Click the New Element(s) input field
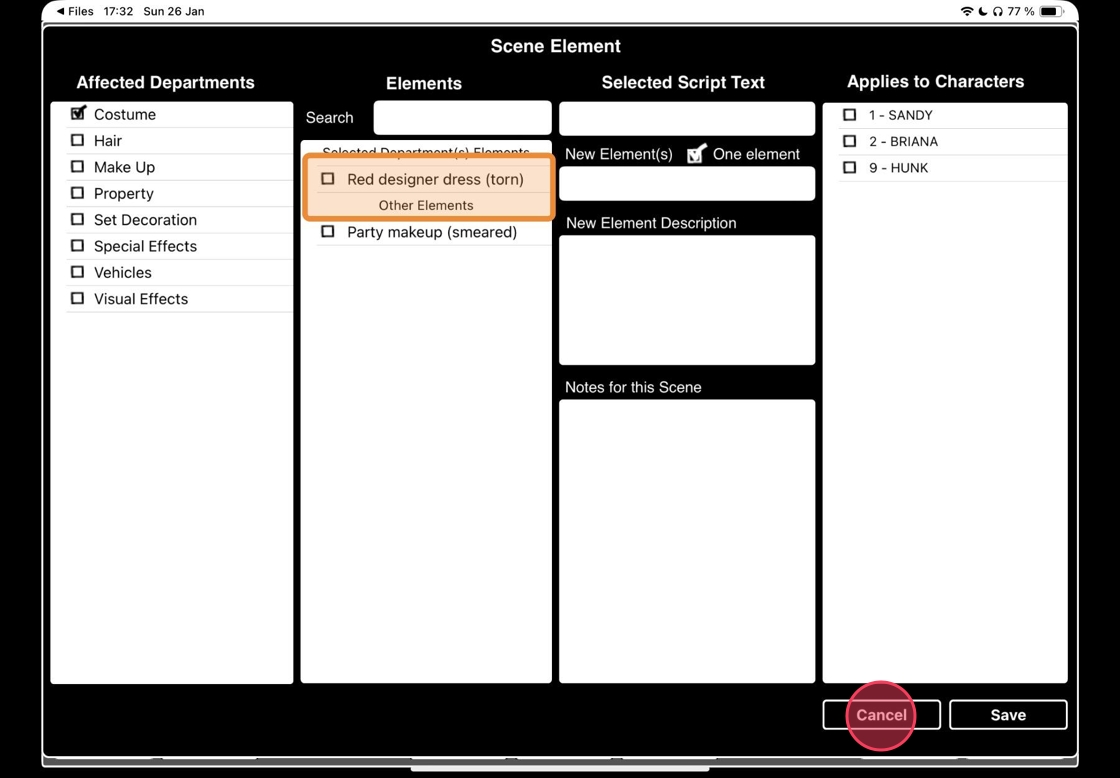The width and height of the screenshot is (1120, 778). 686,184
